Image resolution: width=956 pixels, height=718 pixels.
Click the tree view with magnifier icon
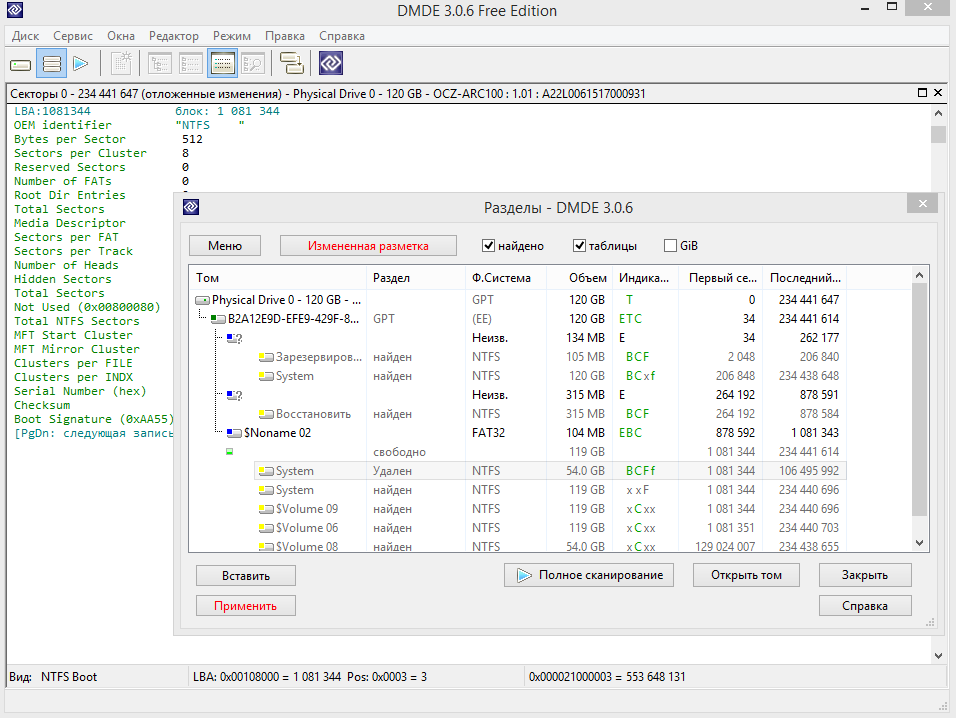coord(252,64)
